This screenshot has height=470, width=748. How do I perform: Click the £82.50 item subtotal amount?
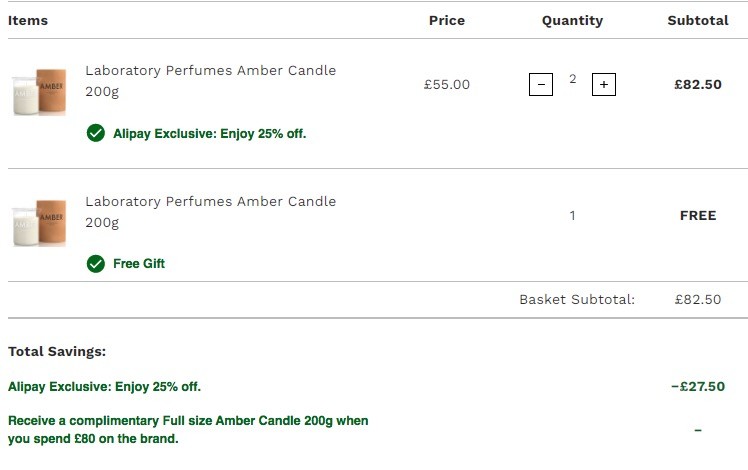point(698,84)
